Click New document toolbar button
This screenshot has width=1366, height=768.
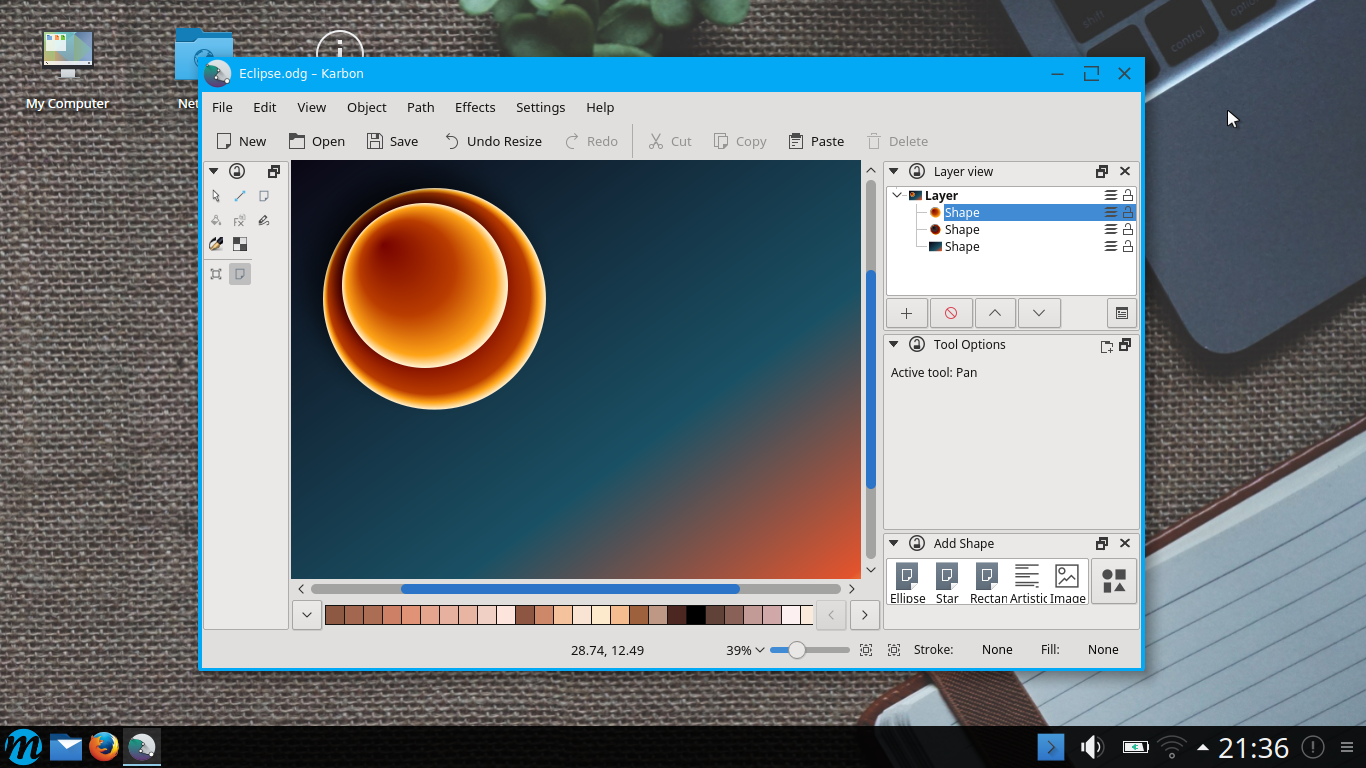point(241,141)
